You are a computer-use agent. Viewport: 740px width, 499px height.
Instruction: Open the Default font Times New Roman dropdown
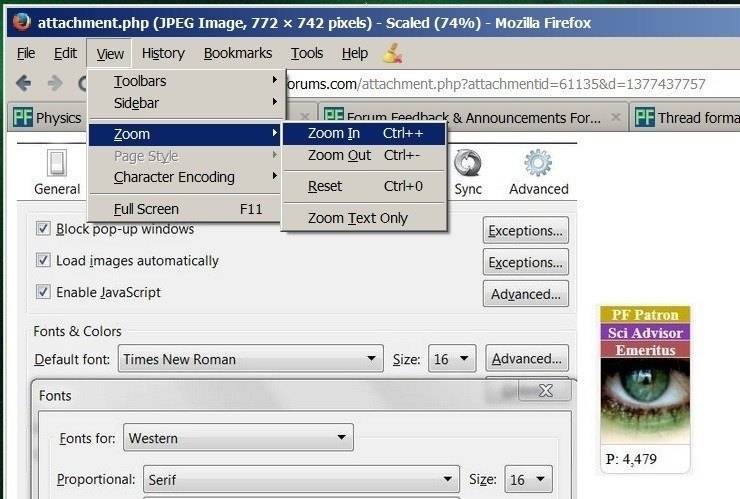pos(251,359)
